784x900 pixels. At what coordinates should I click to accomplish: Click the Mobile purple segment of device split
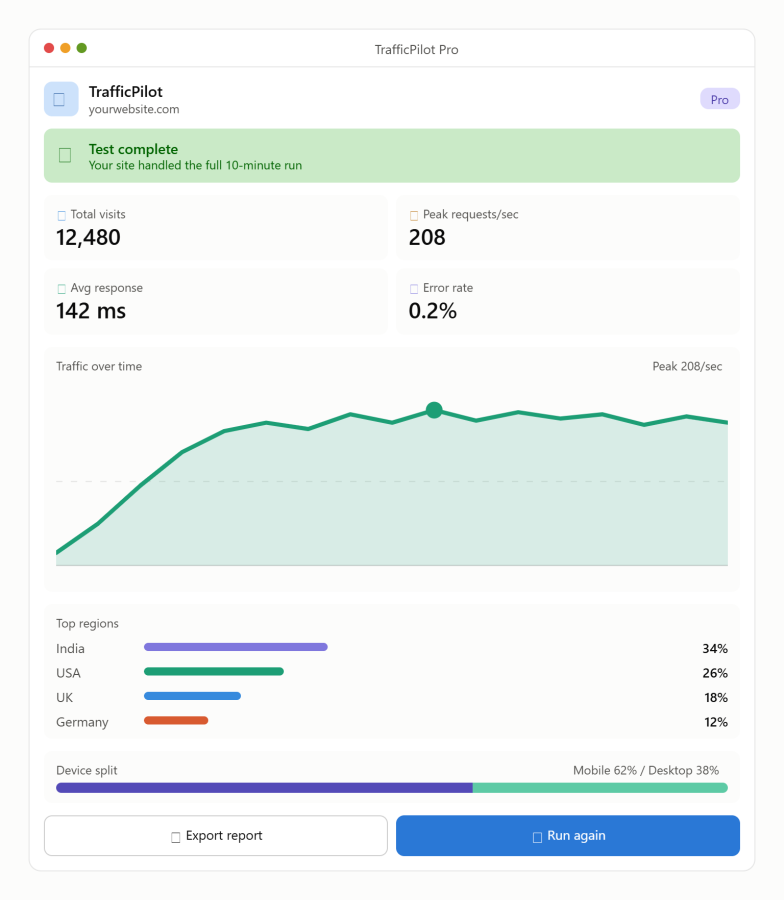coord(265,788)
